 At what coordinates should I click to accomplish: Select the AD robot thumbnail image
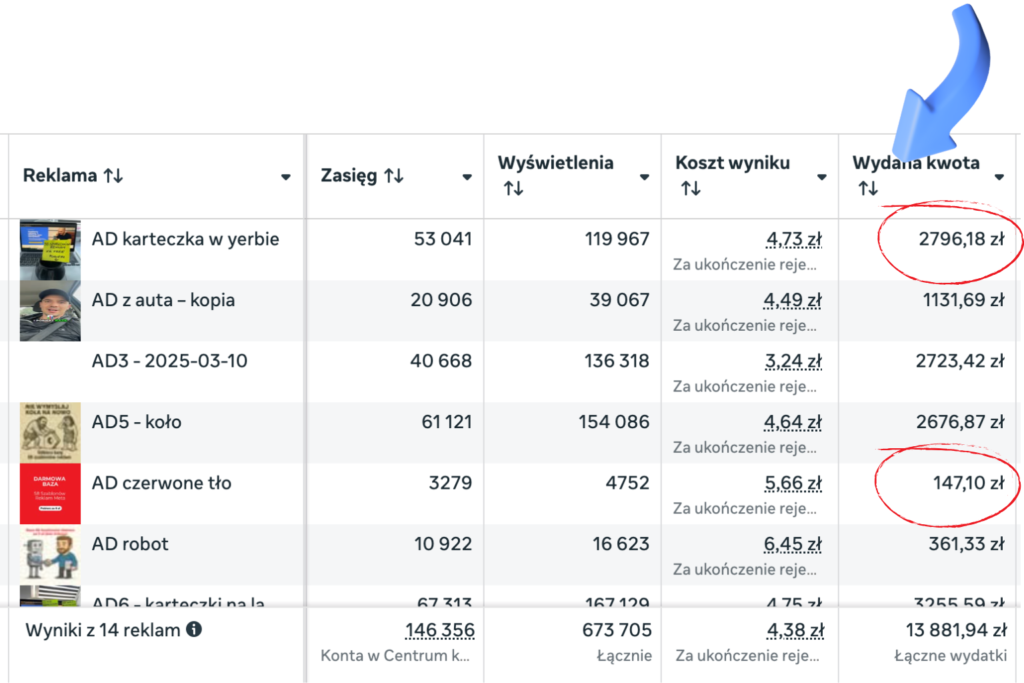[50, 554]
